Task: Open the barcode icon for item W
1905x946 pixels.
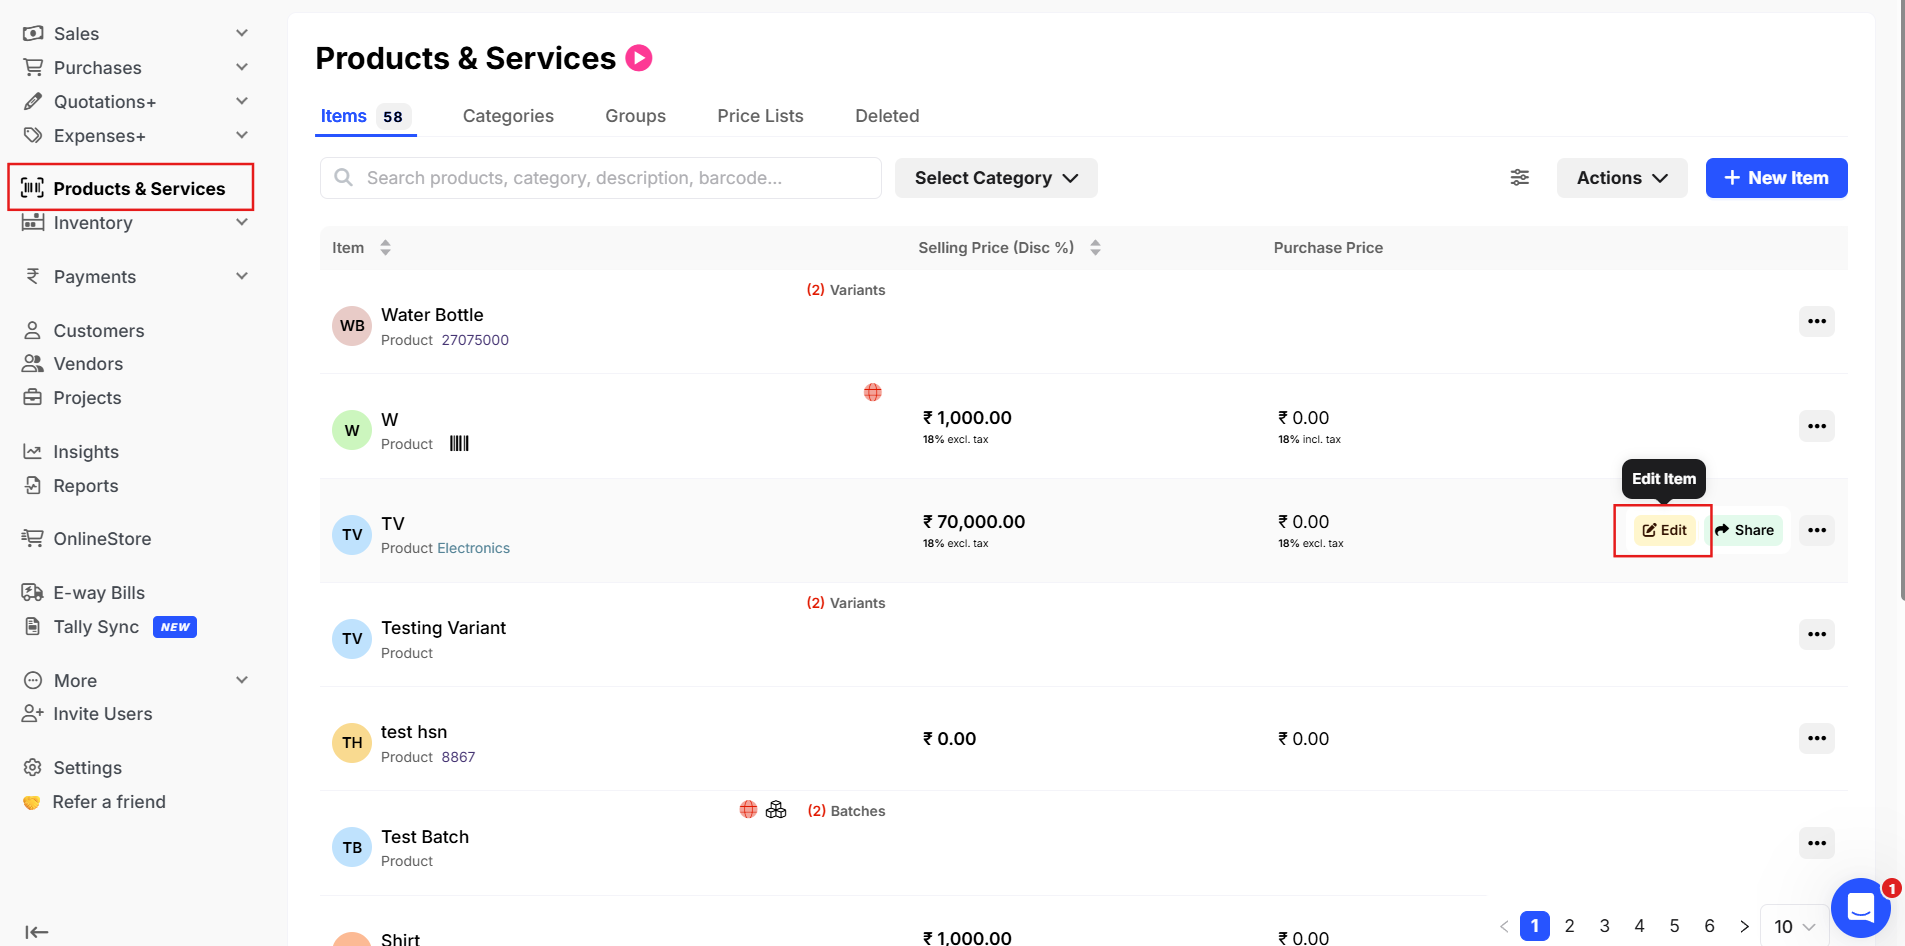Action: (459, 444)
